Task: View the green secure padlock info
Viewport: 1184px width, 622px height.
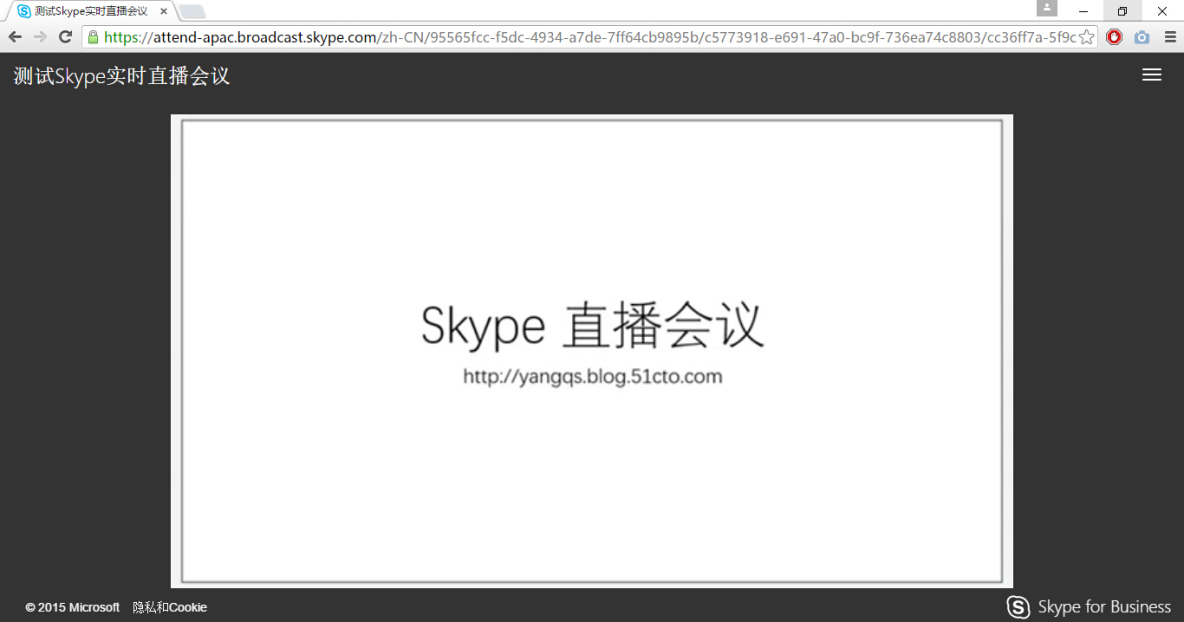Action: coord(93,37)
